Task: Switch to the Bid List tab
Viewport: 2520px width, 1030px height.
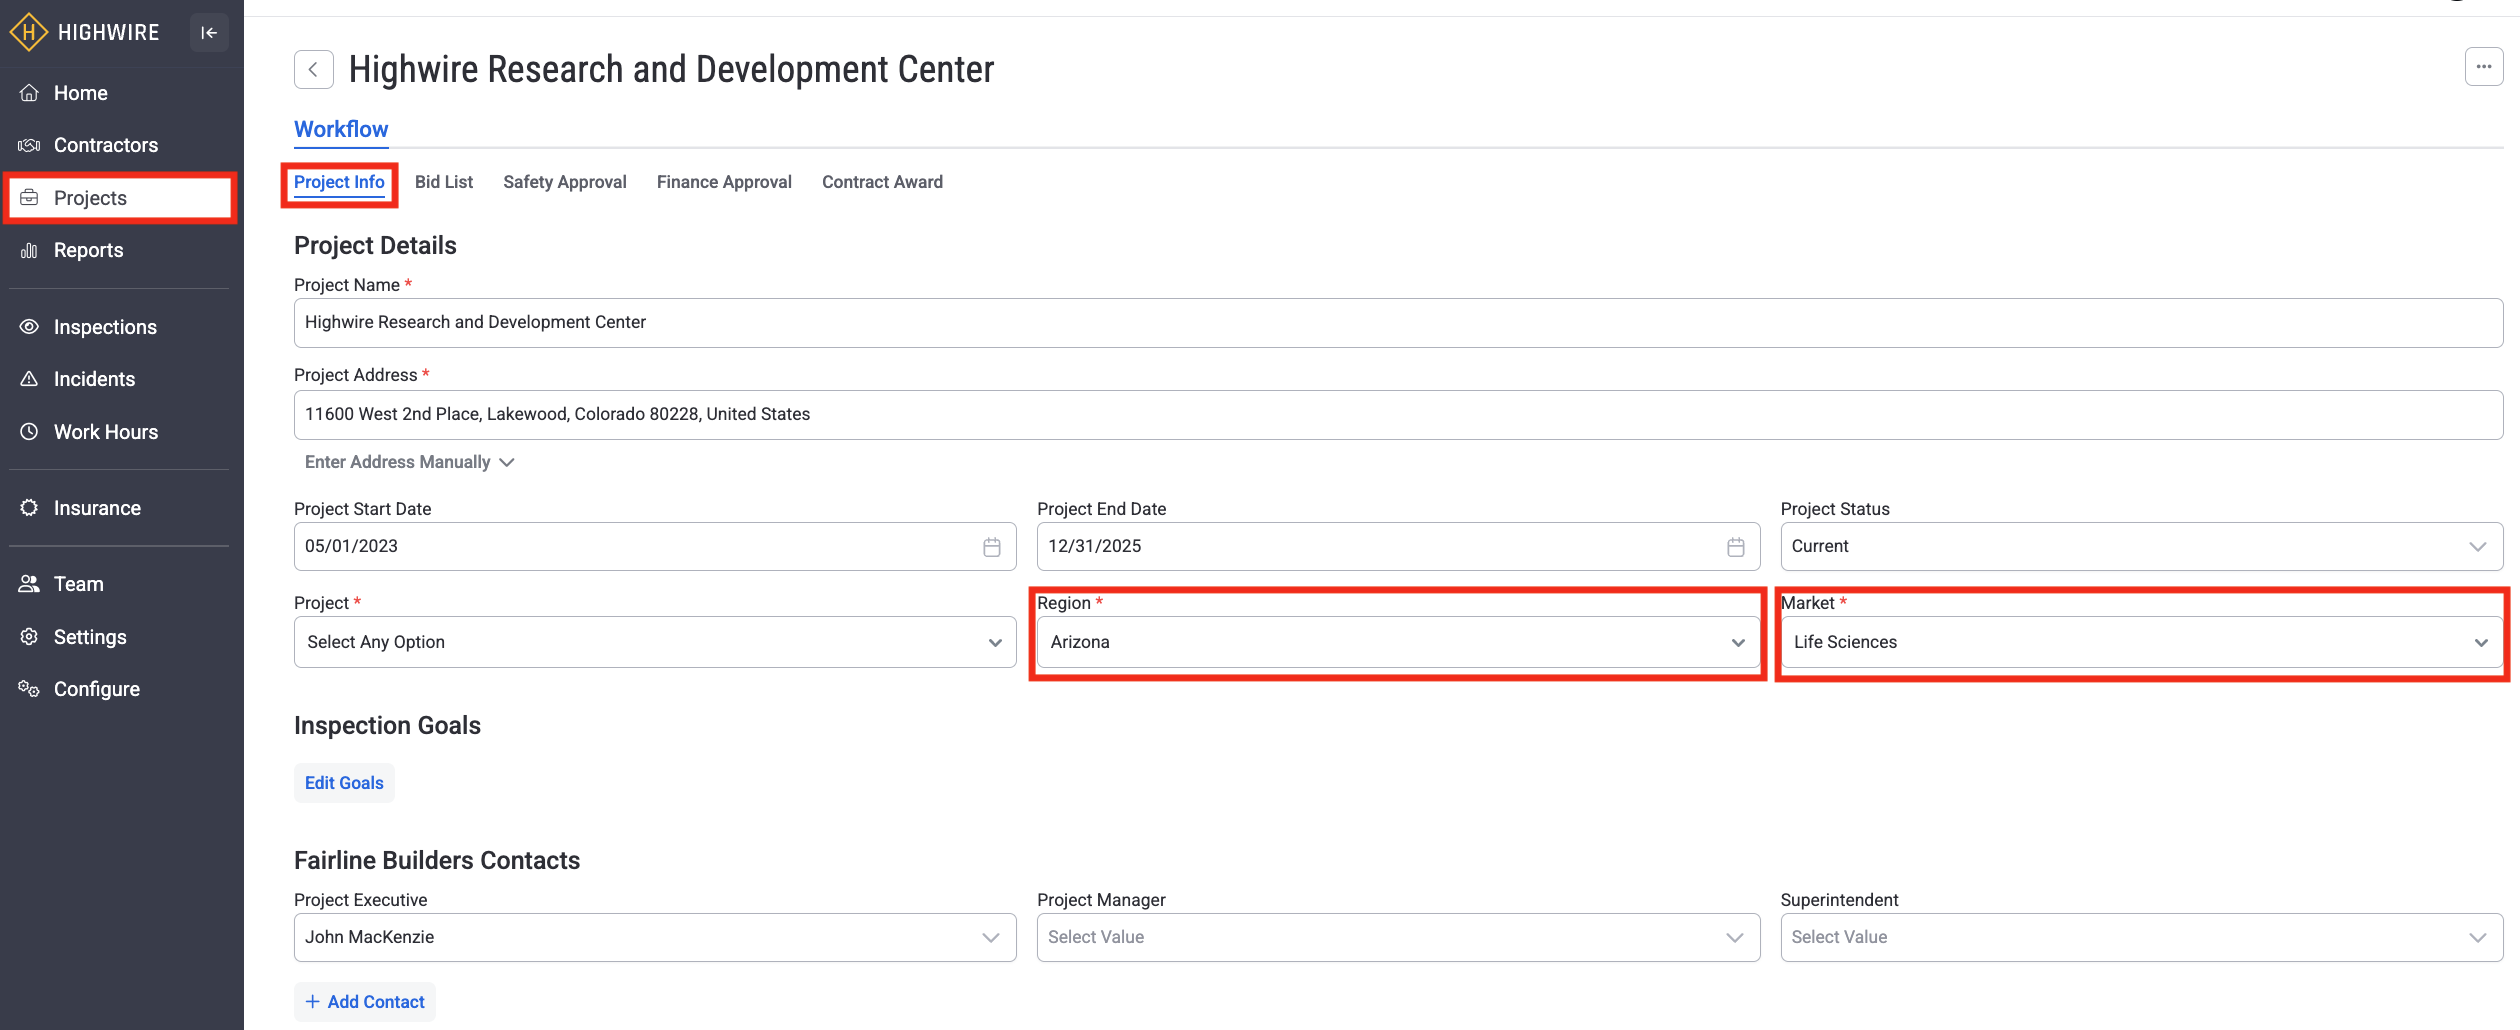Action: click(444, 182)
